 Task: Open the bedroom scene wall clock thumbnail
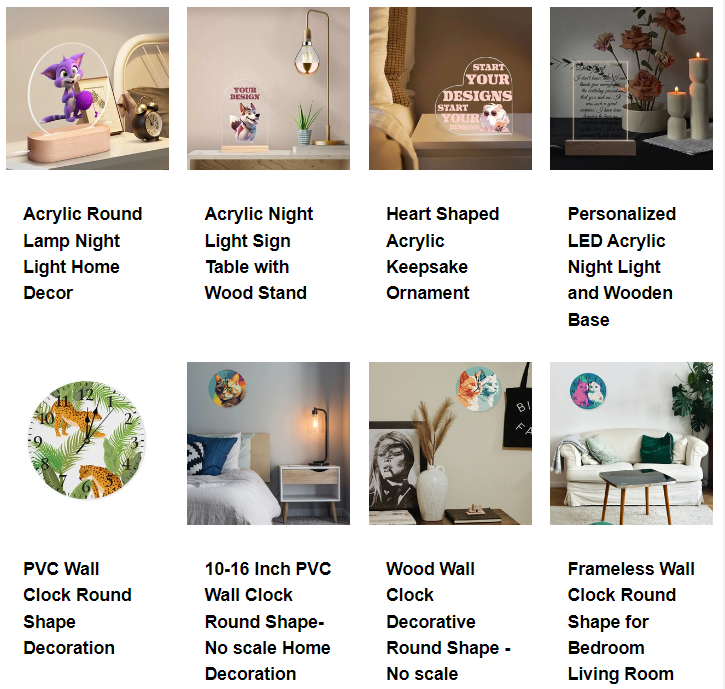pyautogui.click(x=268, y=443)
